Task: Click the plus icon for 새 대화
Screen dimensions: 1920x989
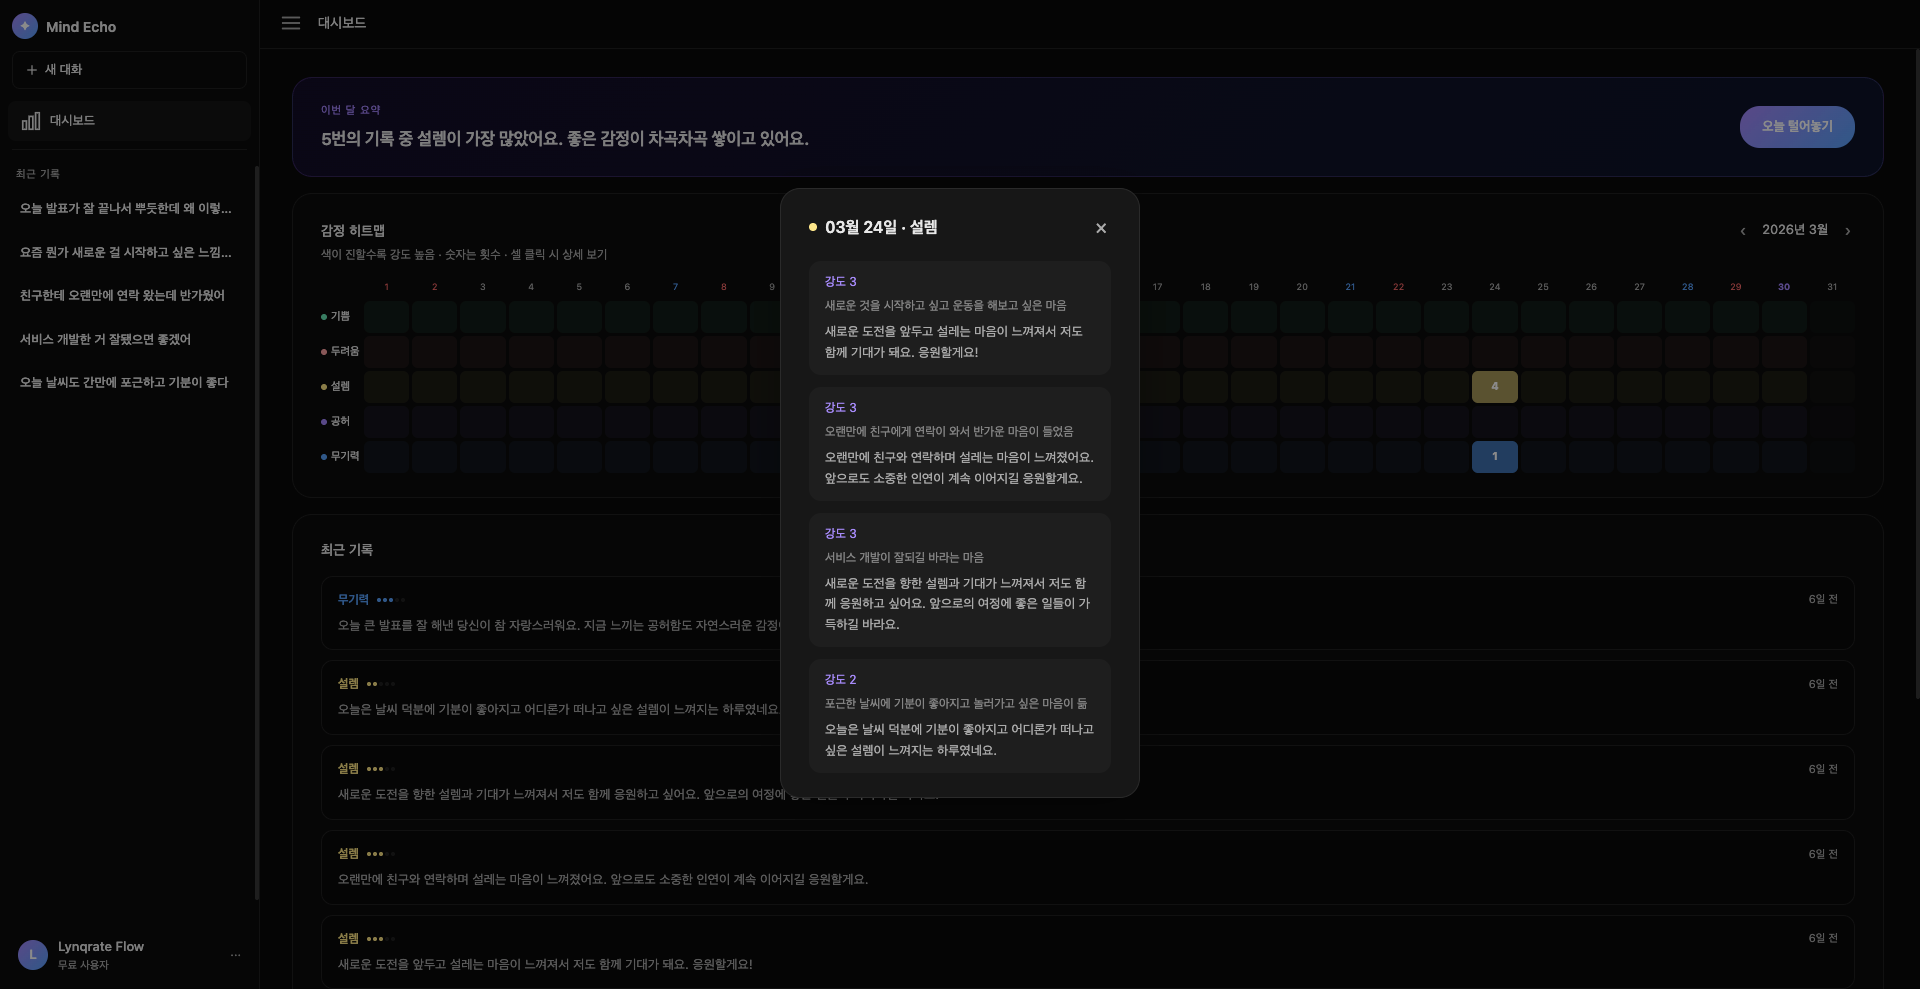Action: [x=32, y=70]
